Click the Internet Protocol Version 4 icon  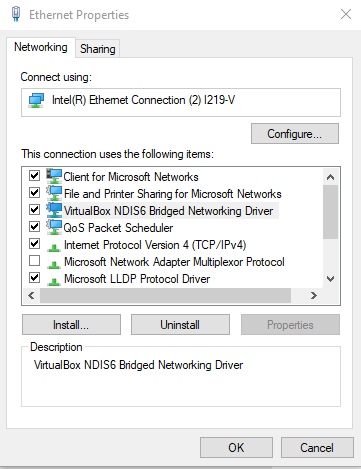click(54, 247)
